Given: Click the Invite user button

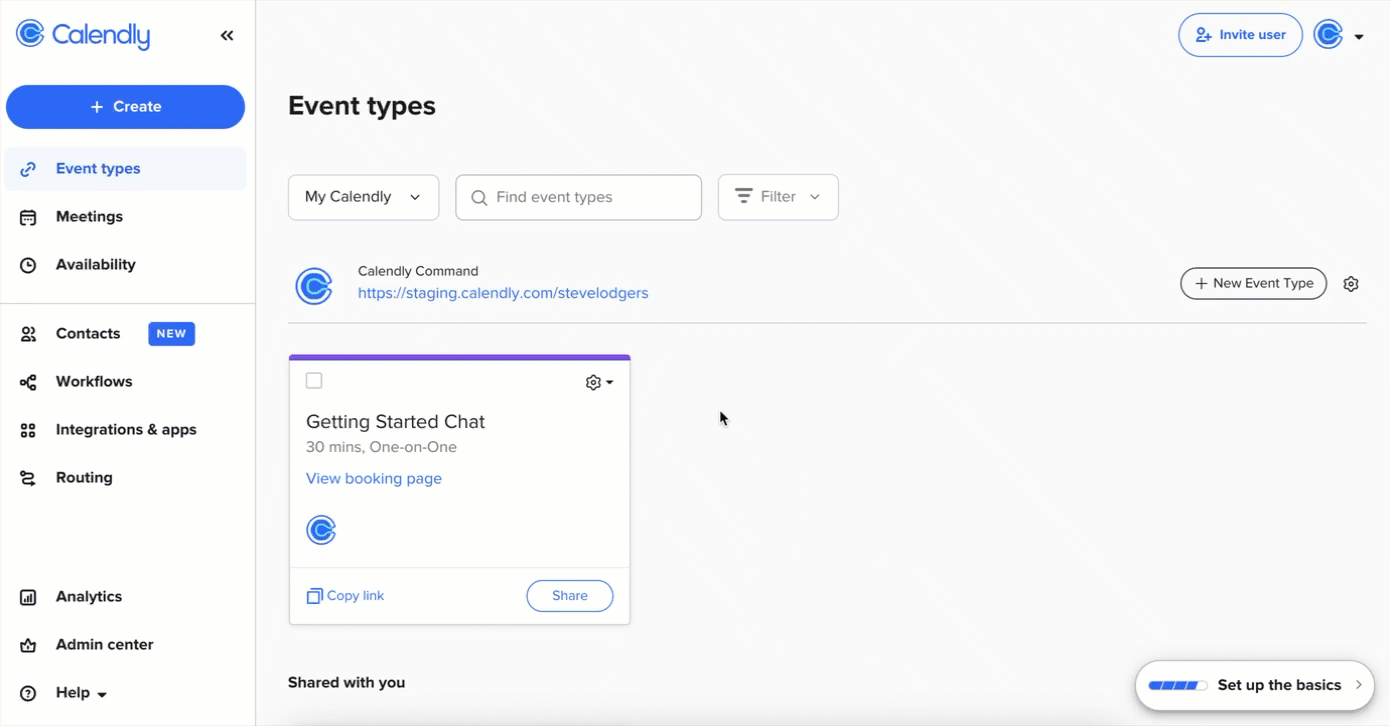Looking at the screenshot, I should click(1240, 34).
